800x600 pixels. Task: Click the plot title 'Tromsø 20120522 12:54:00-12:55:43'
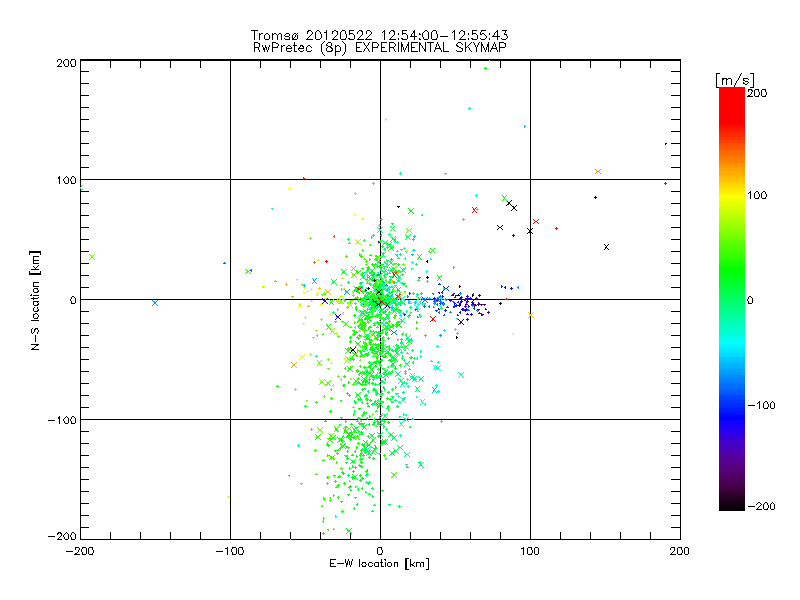pos(379,35)
